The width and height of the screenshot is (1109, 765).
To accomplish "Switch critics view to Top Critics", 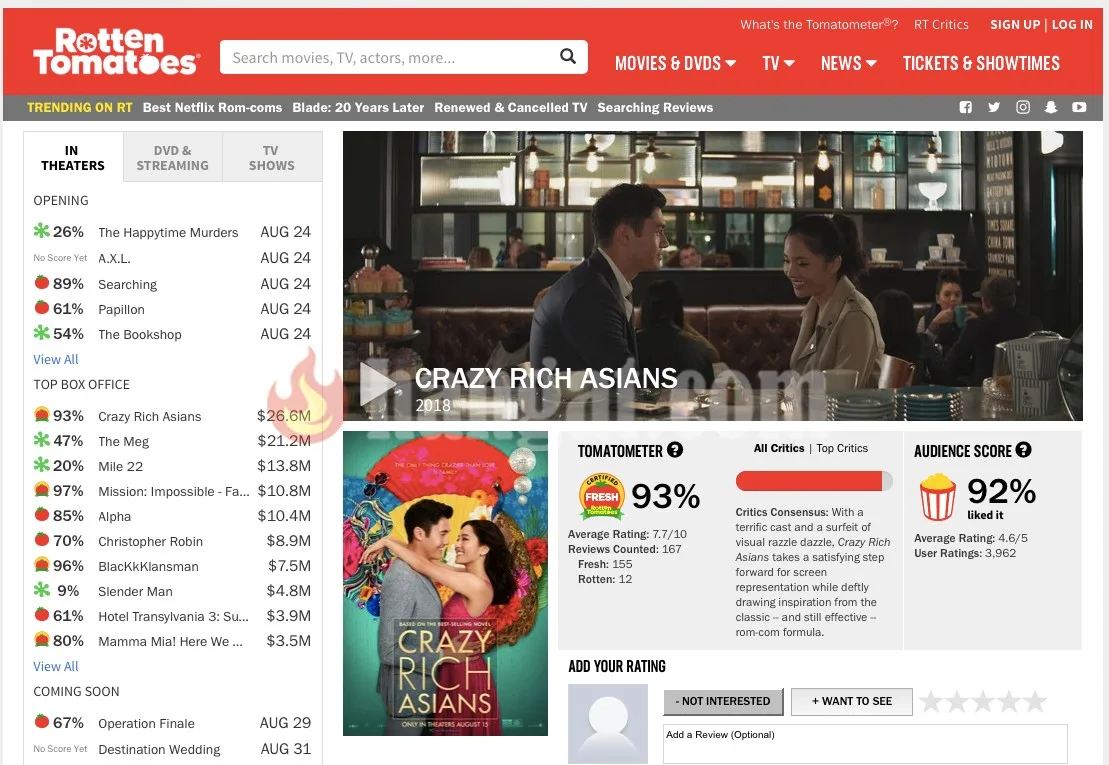I will coord(842,448).
